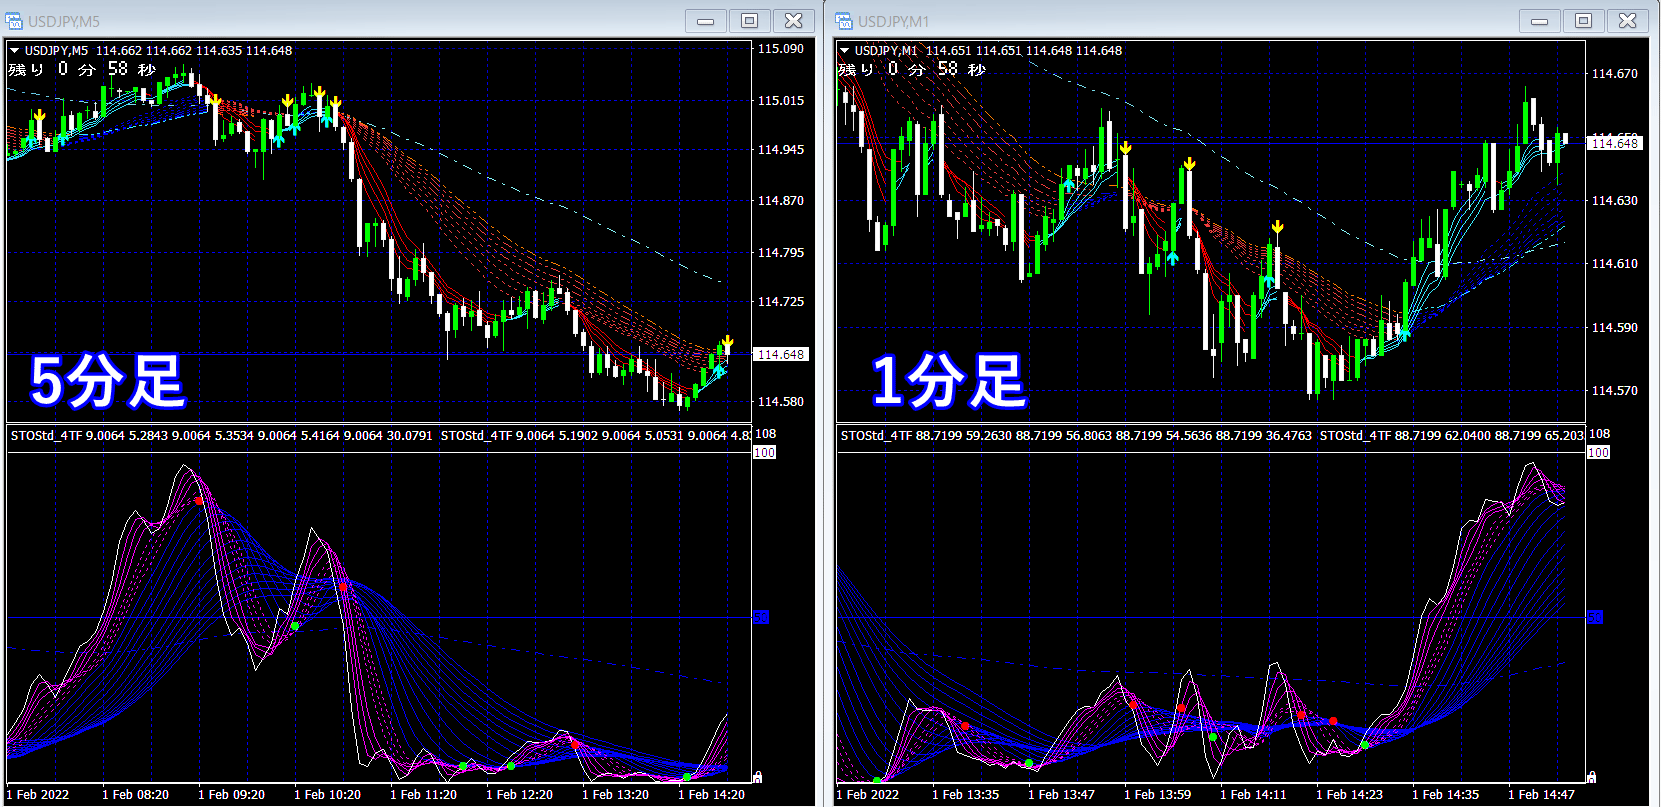Image resolution: width=1661 pixels, height=807 pixels.
Task: Maximize the USDJPY,M5 chart window
Action: tap(750, 20)
